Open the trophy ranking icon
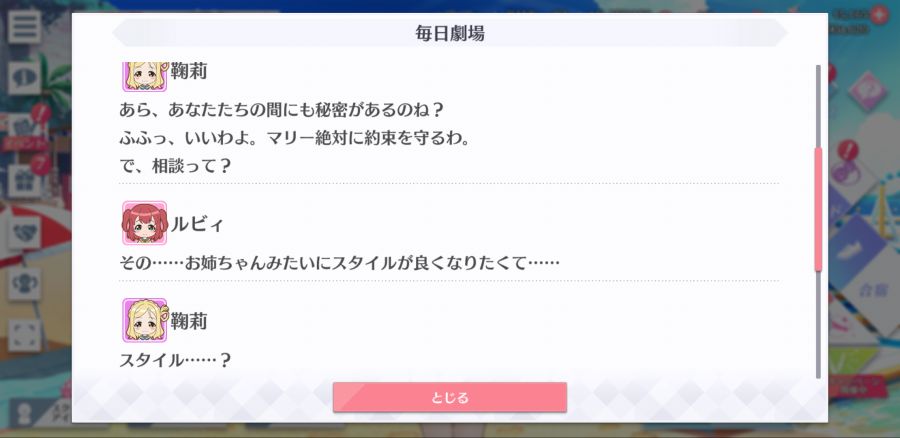 [25, 284]
